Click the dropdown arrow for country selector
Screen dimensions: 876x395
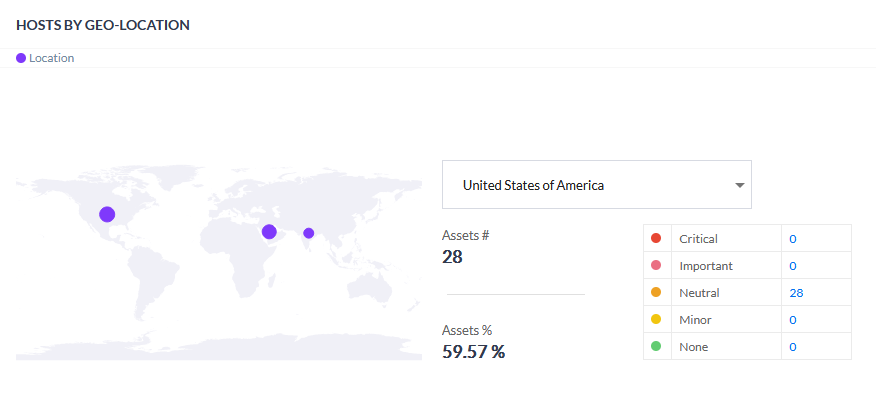(x=740, y=185)
